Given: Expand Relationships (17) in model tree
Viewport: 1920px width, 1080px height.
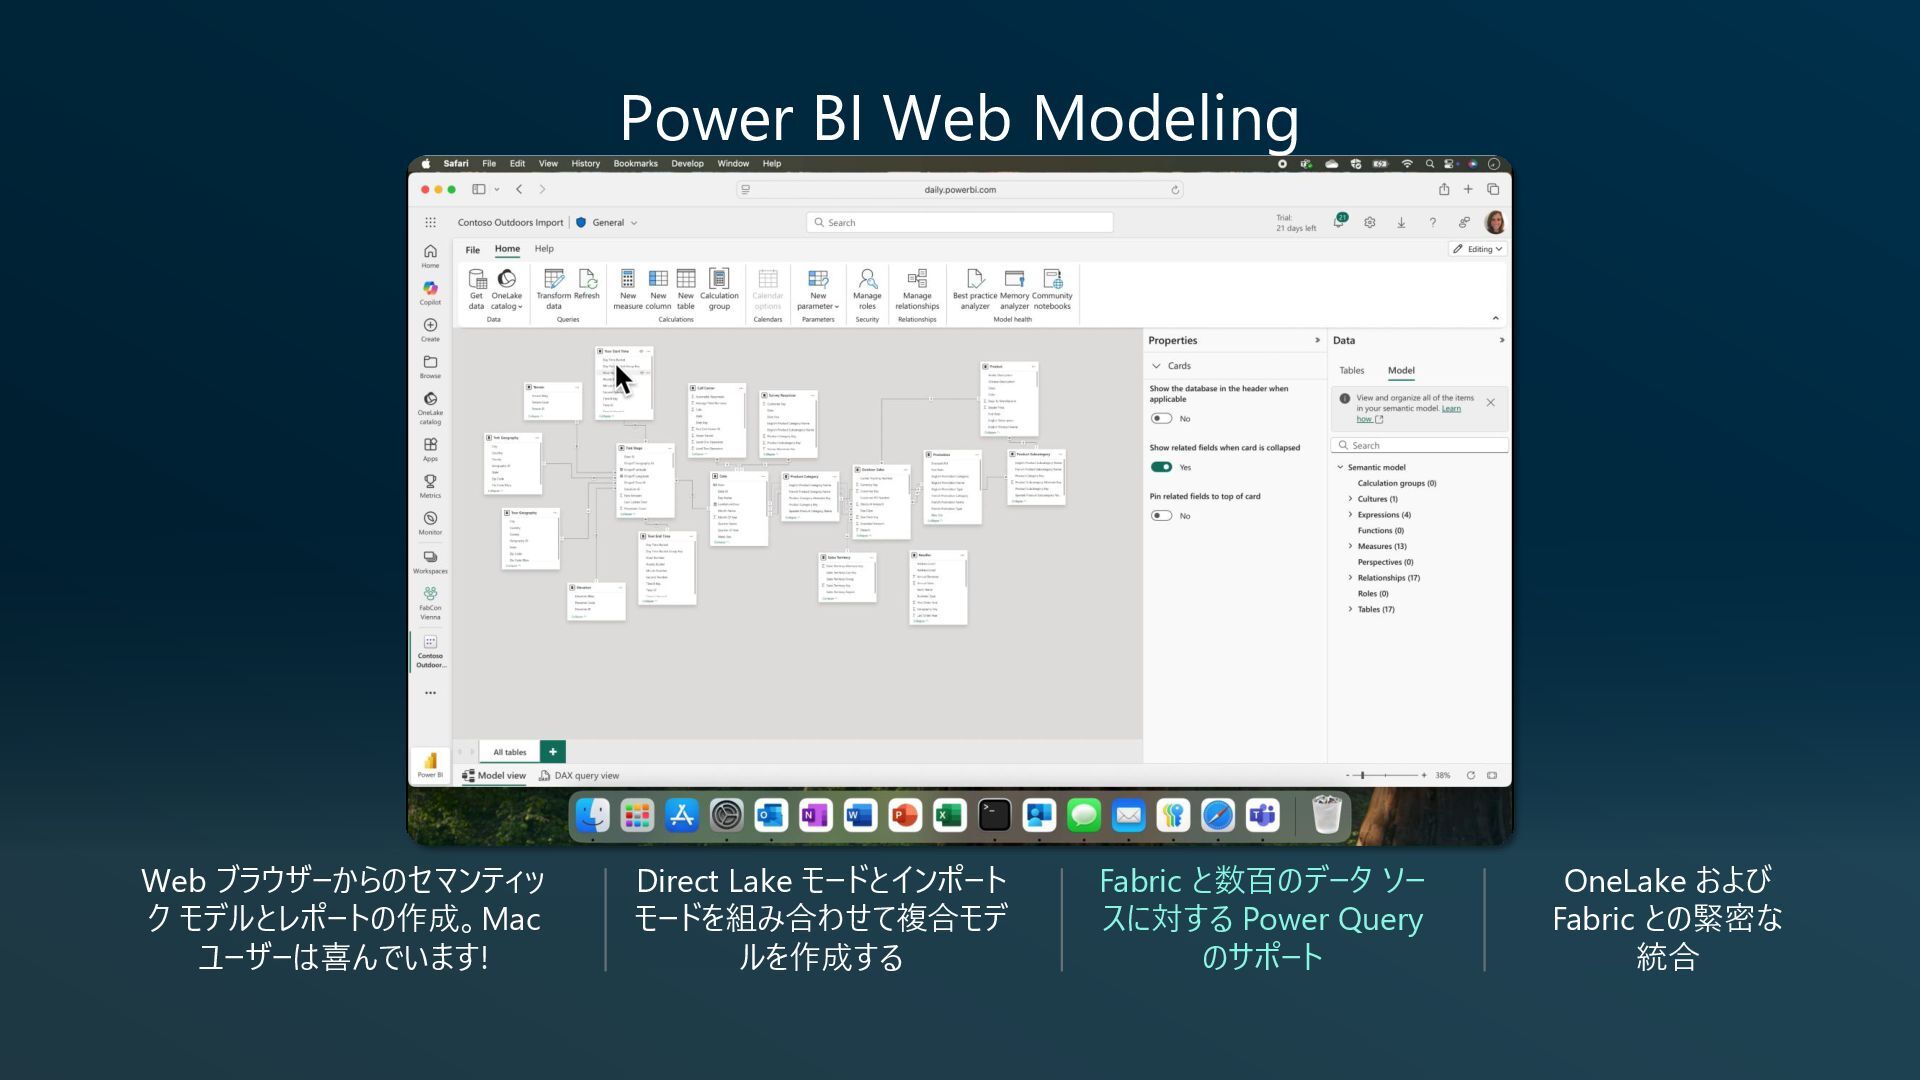Looking at the screenshot, I should (1350, 578).
